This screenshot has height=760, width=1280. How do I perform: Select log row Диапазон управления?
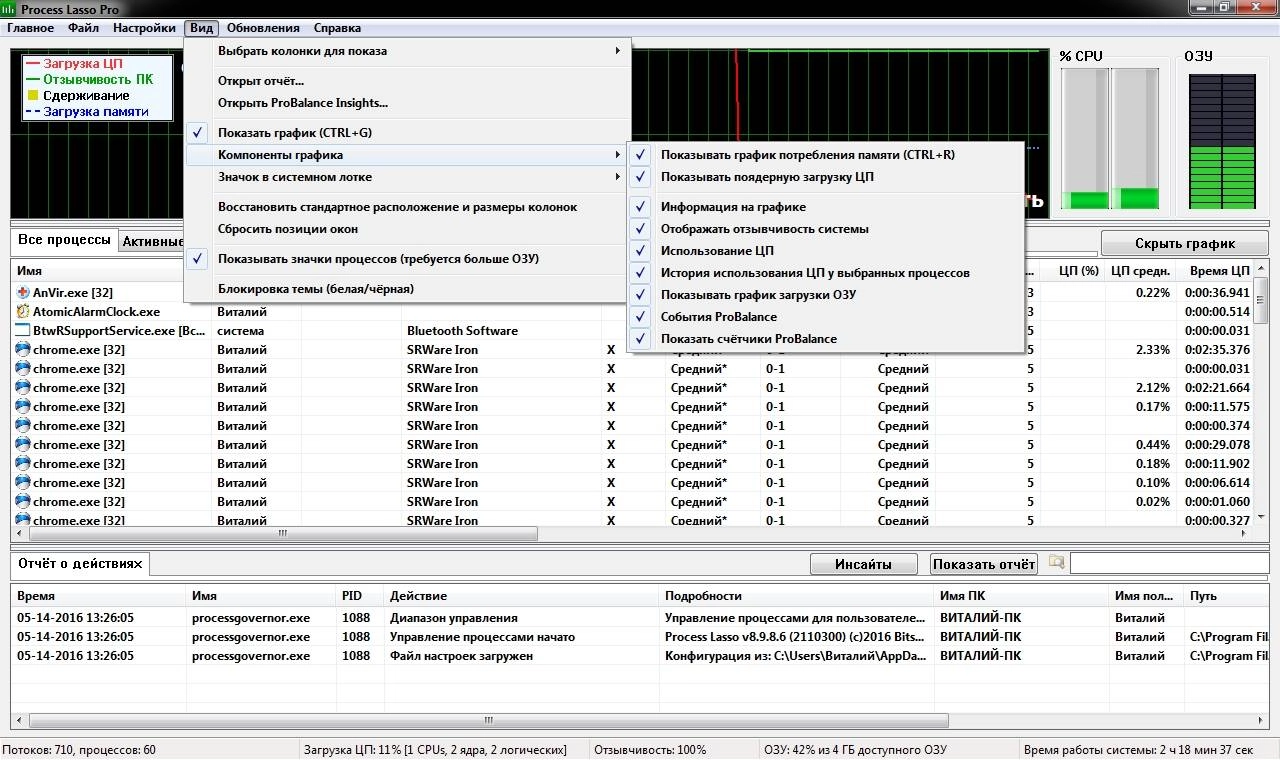(x=640, y=618)
